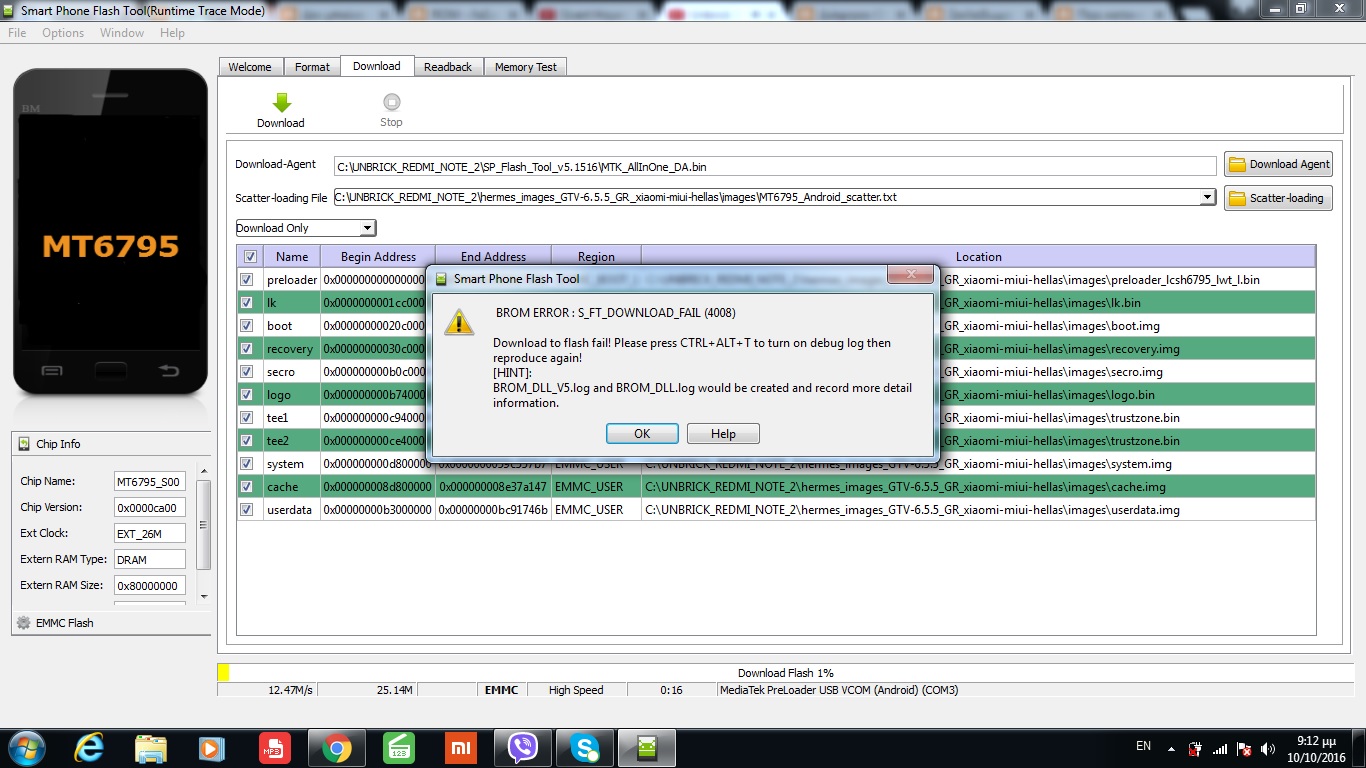The width and height of the screenshot is (1366, 768).
Task: Expand the Download Only mode dropdown
Action: click(x=368, y=228)
